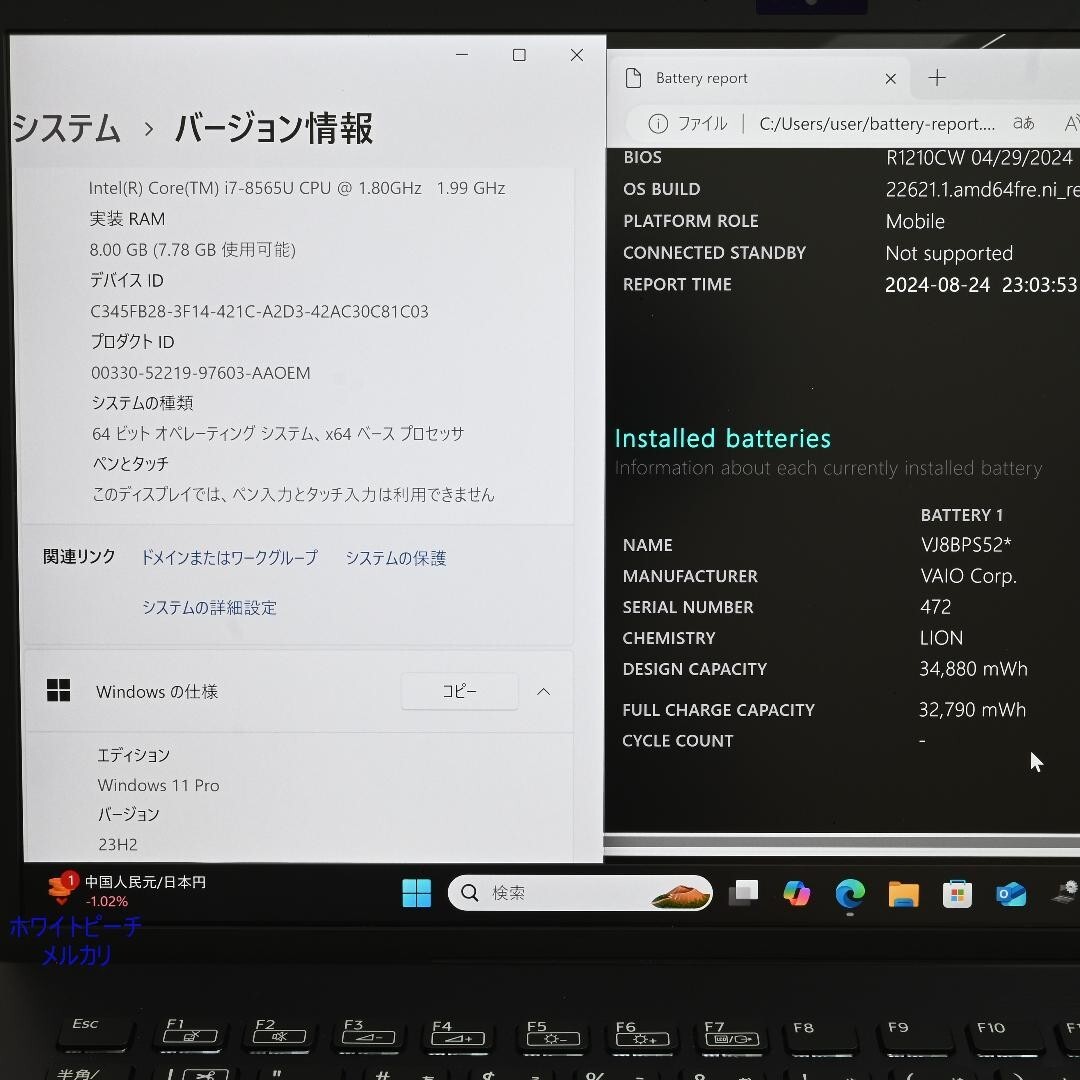Select serial number 472 value
Screen dimensions: 1080x1080
(935, 607)
